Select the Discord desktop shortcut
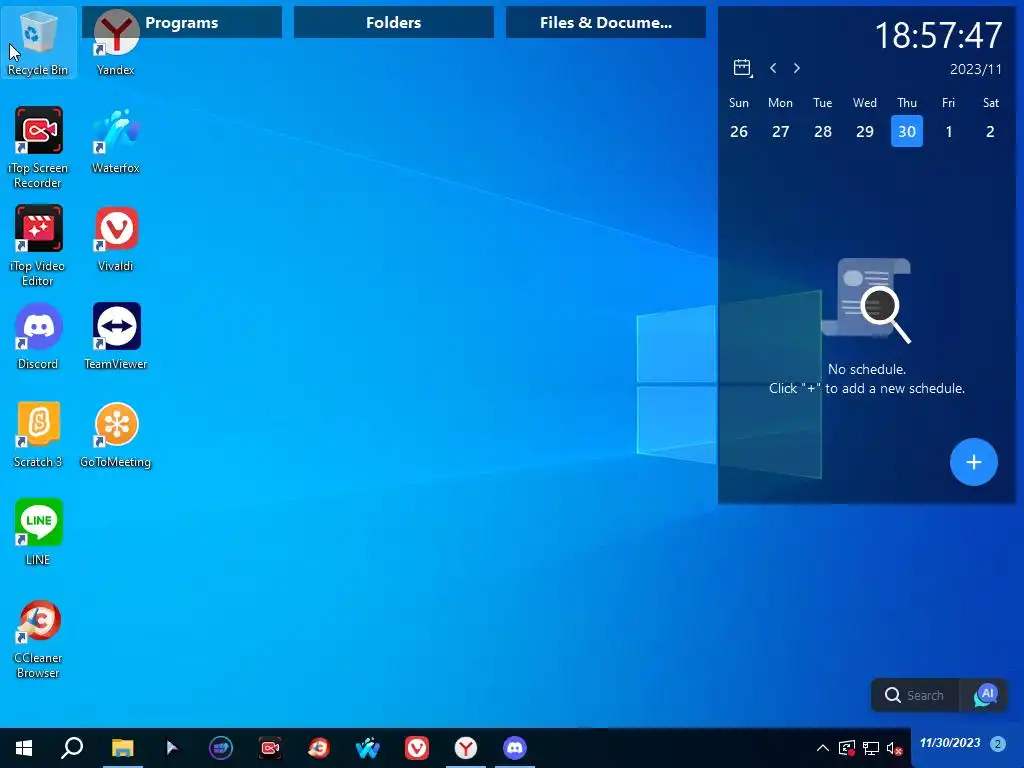The image size is (1024, 768). 38,337
